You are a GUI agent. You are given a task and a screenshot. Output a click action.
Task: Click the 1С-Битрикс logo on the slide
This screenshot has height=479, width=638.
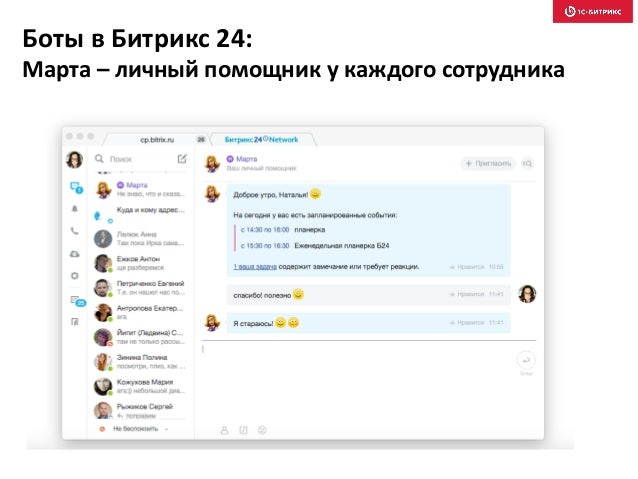tap(592, 11)
